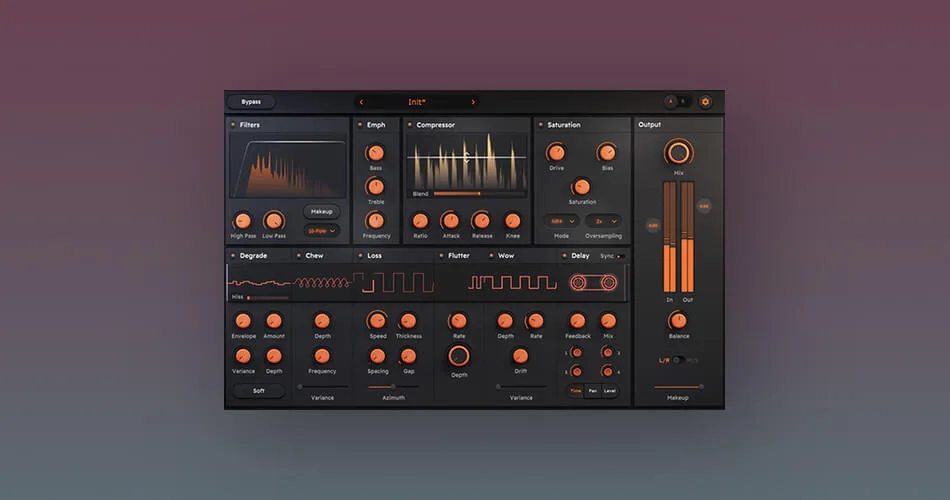950x500 pixels.
Task: Click the Loss Gap knob
Action: pyautogui.click(x=408, y=356)
